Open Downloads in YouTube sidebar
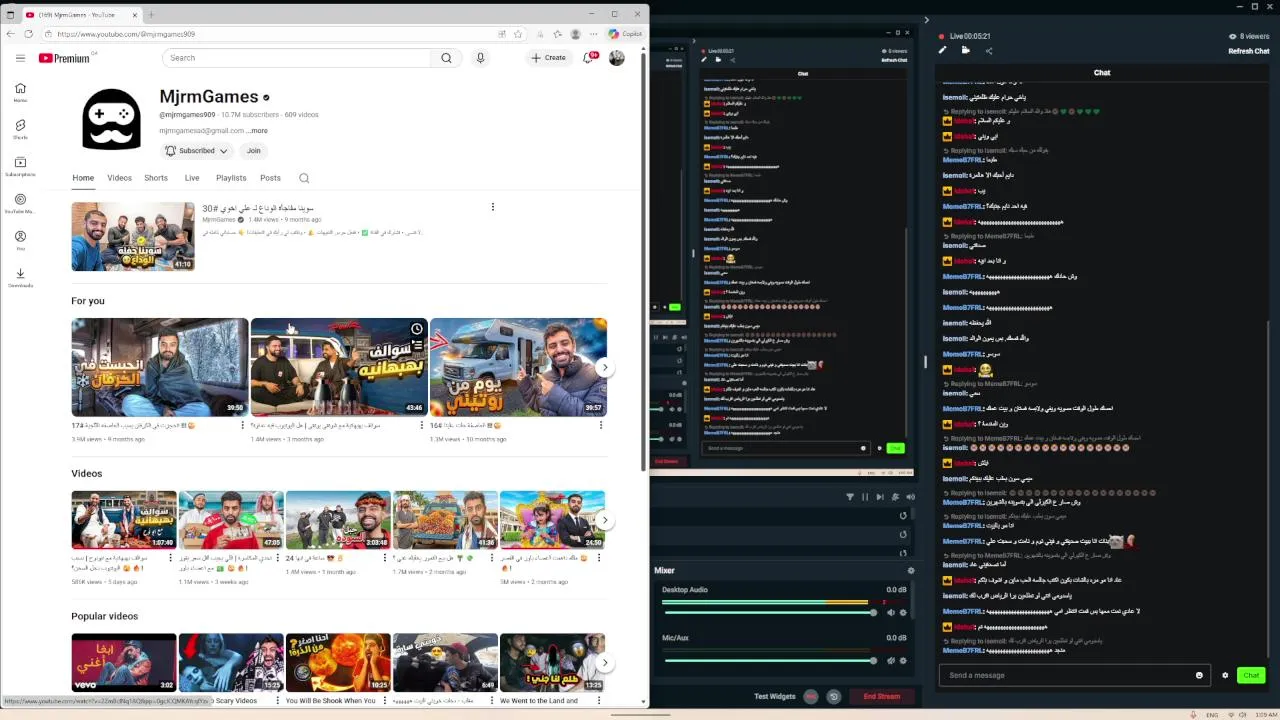 [20, 278]
